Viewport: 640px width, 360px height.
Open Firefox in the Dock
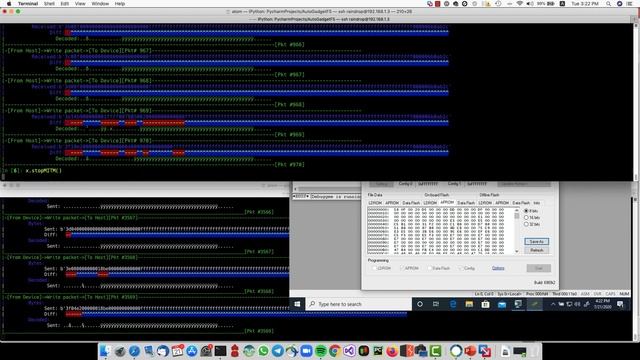[x=392, y=351]
